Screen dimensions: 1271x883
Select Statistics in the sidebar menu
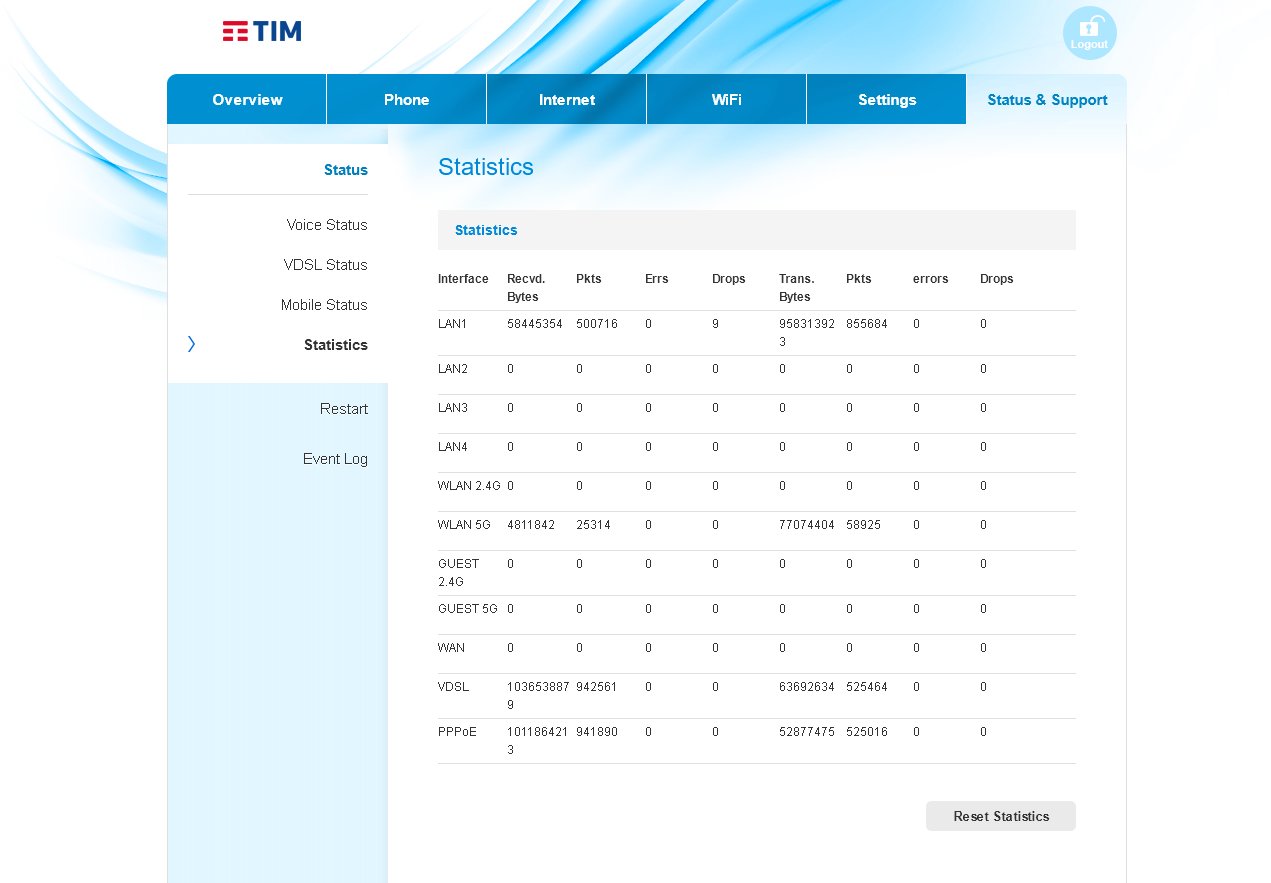tap(335, 345)
